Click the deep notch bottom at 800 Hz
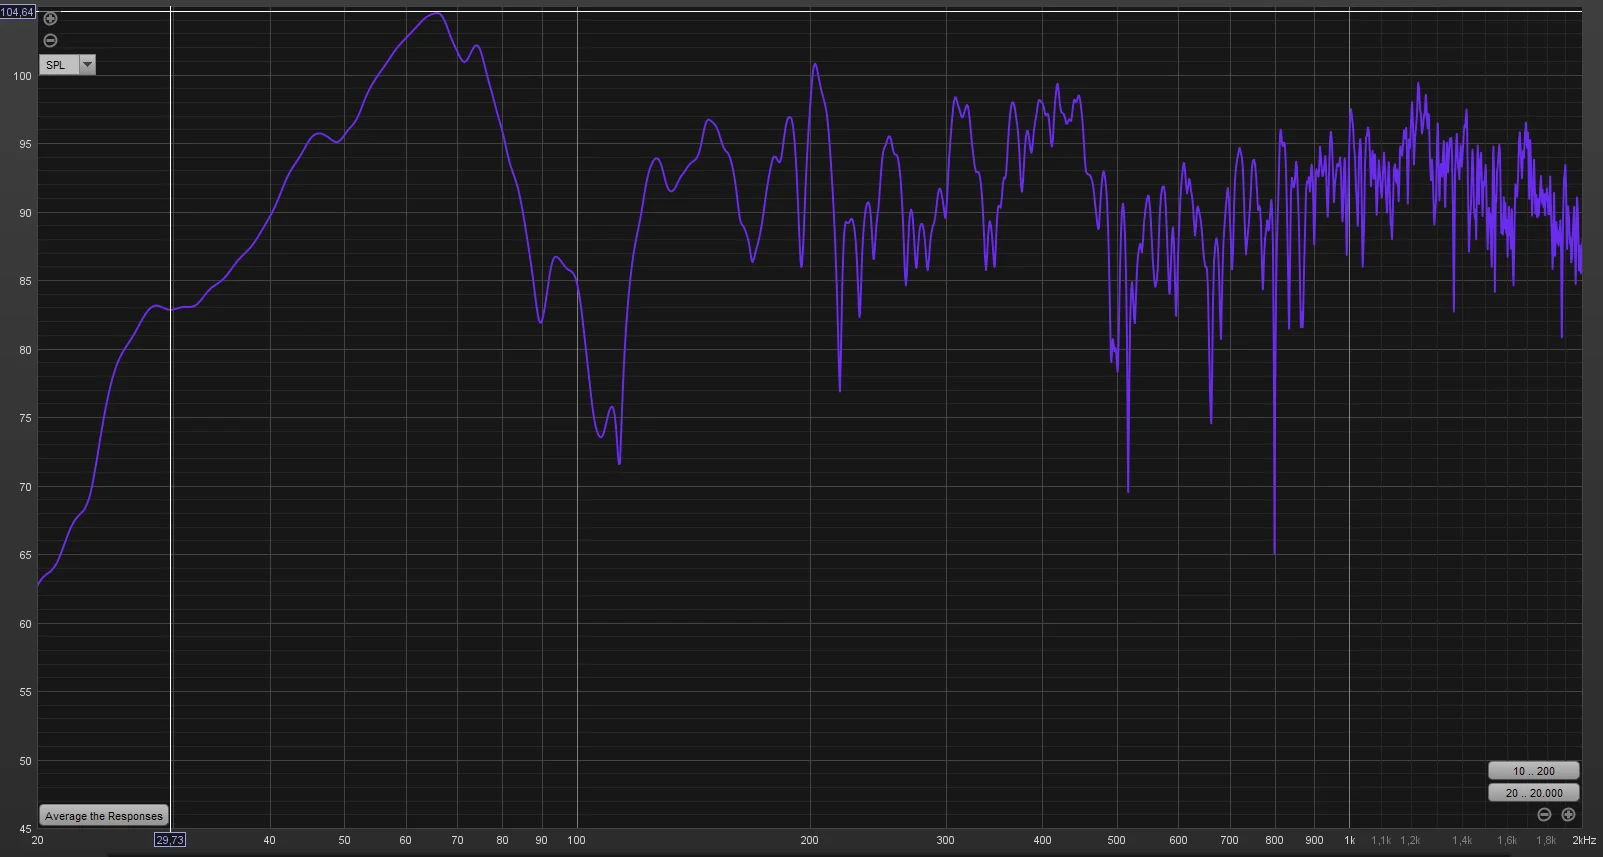 pyautogui.click(x=1274, y=552)
